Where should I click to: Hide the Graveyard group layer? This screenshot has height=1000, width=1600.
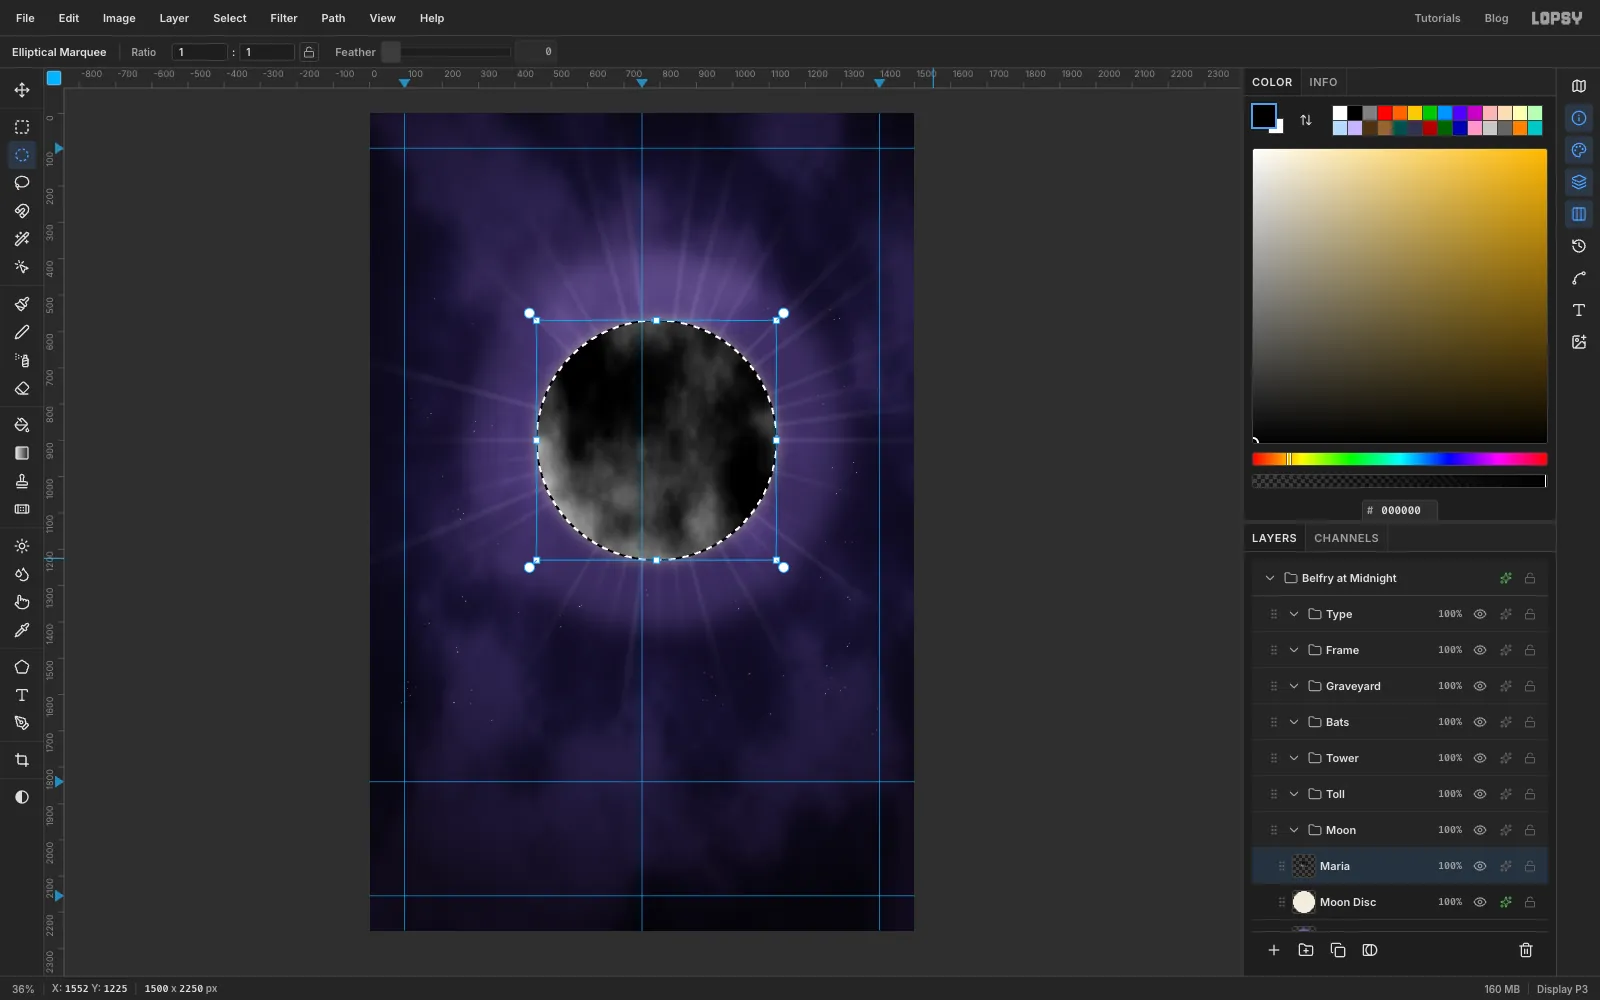click(1480, 686)
